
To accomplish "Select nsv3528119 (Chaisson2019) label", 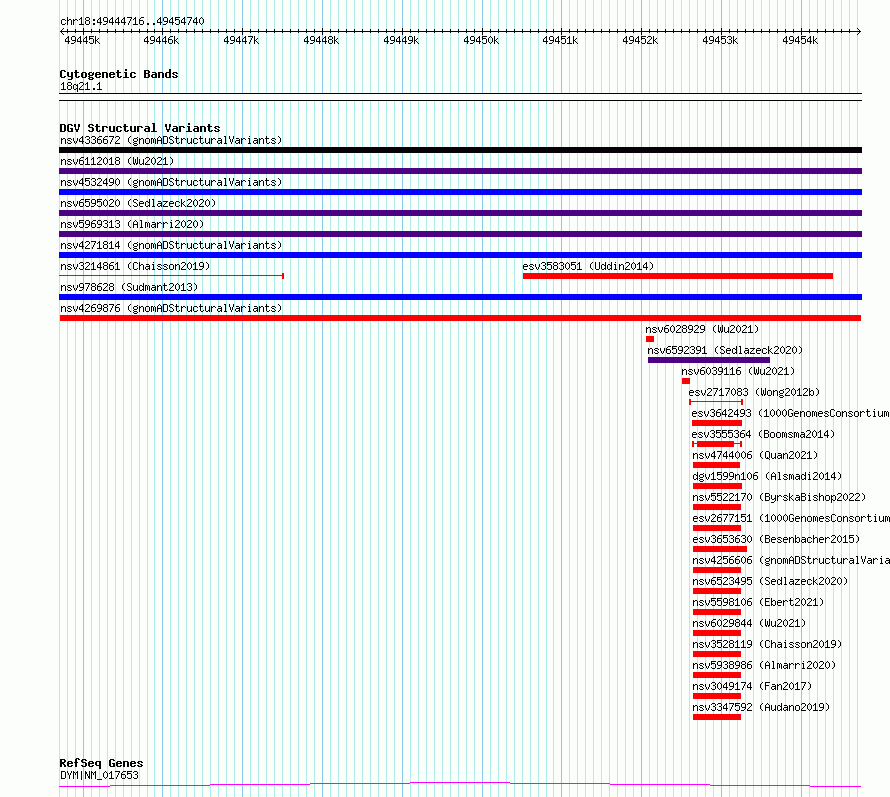I will (x=767, y=644).
